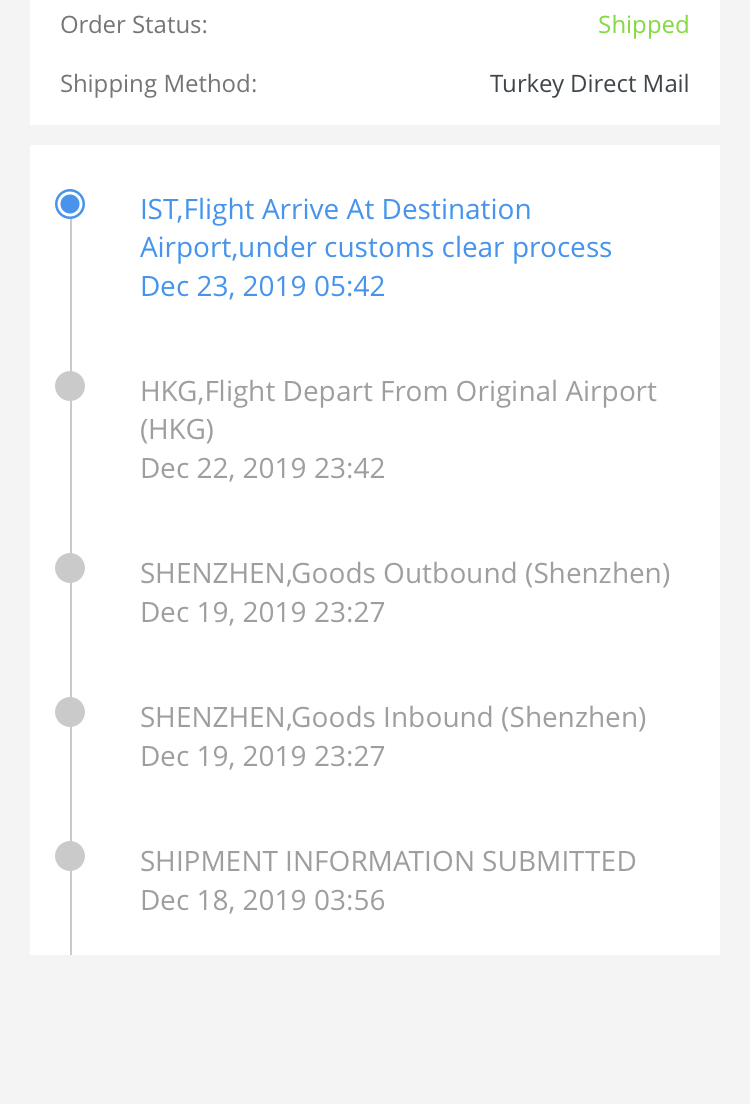This screenshot has height=1104, width=750.
Task: Click gray dot beside Goods Inbound entry
Action: [70, 712]
